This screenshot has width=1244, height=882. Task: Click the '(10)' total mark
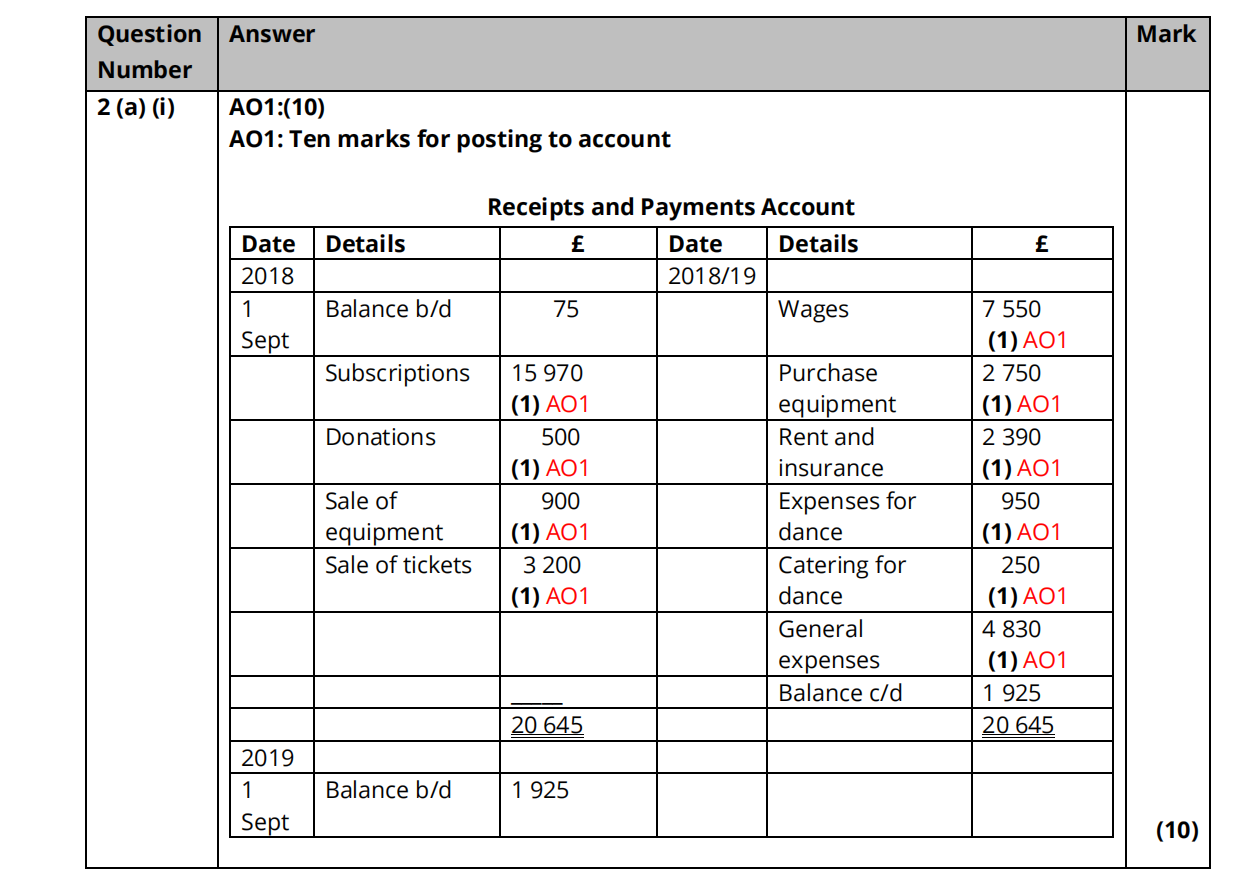(1176, 830)
